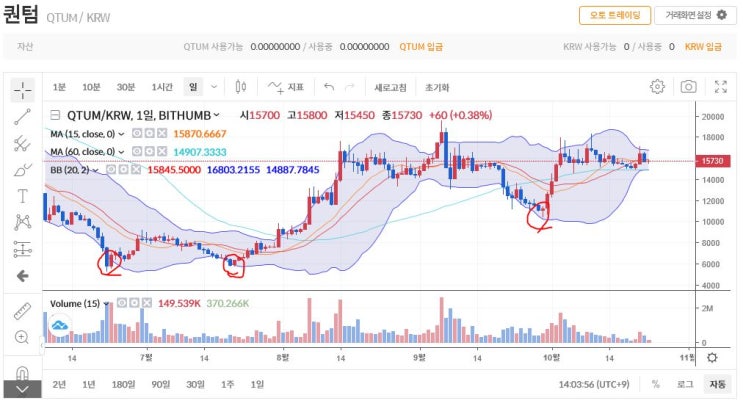Set chart range to 180일
The height and width of the screenshot is (406, 743).
[x=123, y=384]
